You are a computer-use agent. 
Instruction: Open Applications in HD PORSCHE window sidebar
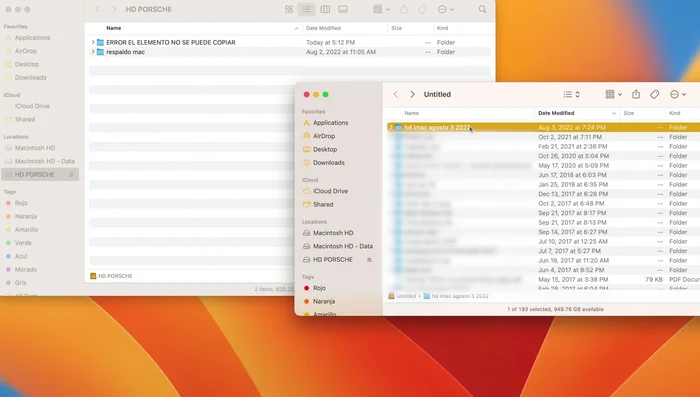pos(32,38)
